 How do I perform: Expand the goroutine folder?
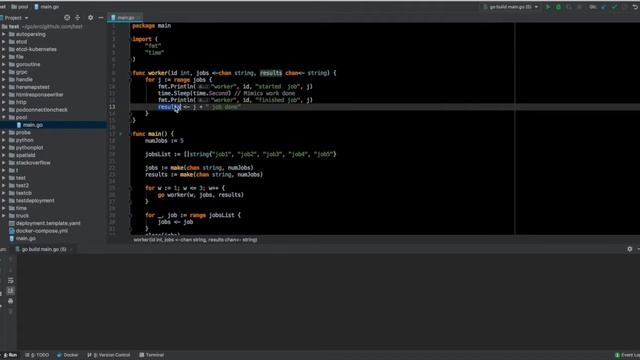click(4, 64)
